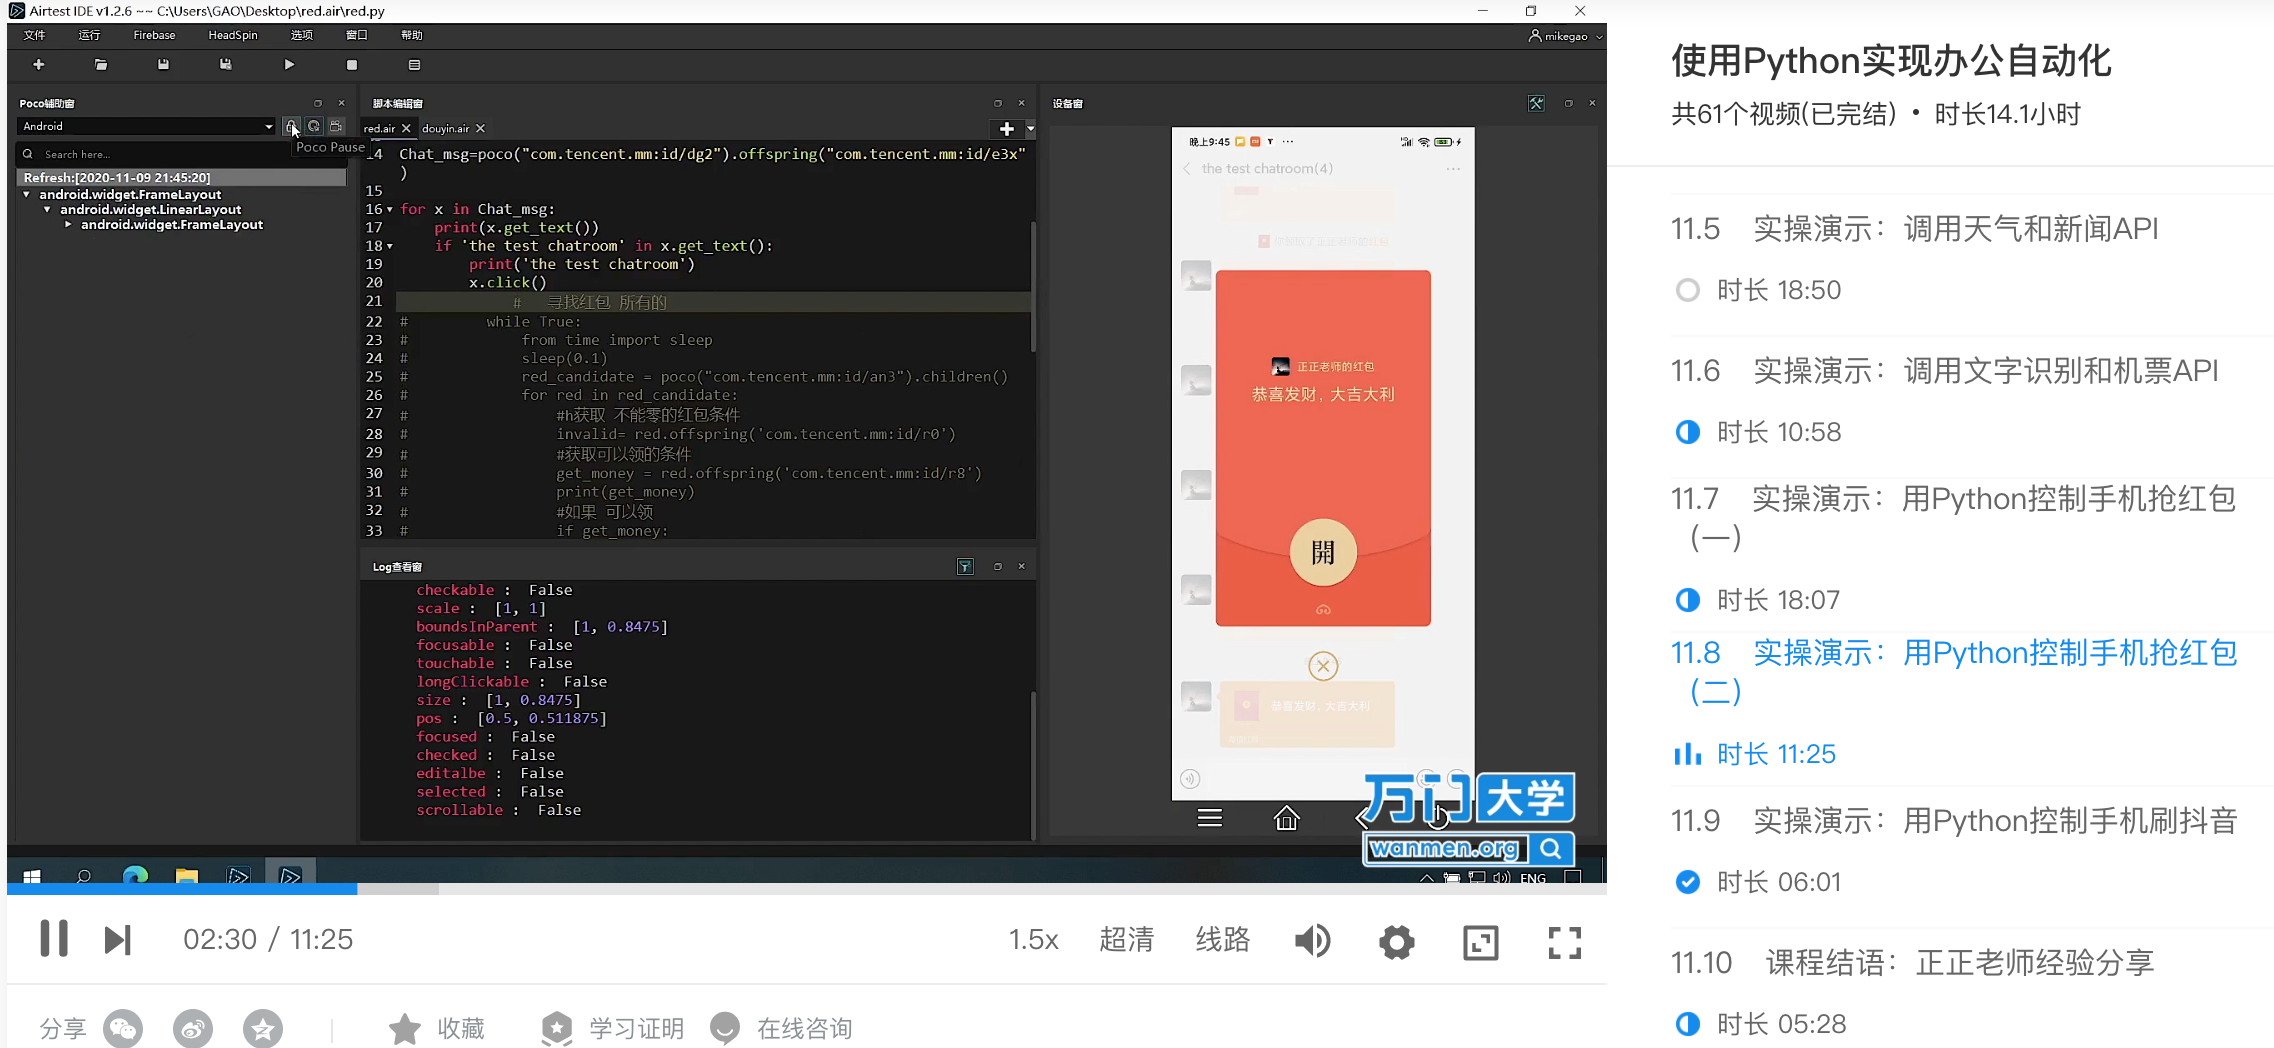Dismiss red packet with circled X icon
This screenshot has width=2274, height=1048.
tap(1323, 666)
